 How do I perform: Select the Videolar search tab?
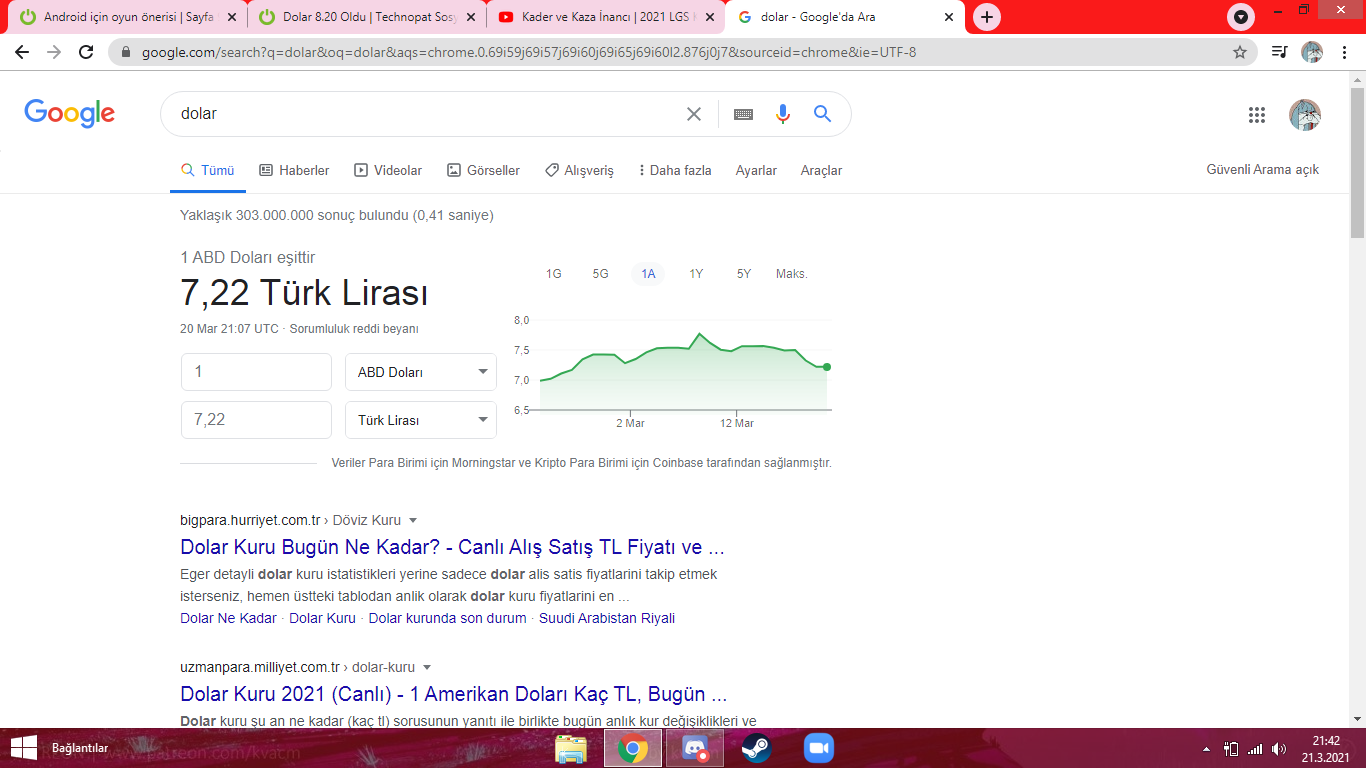[x=388, y=171]
